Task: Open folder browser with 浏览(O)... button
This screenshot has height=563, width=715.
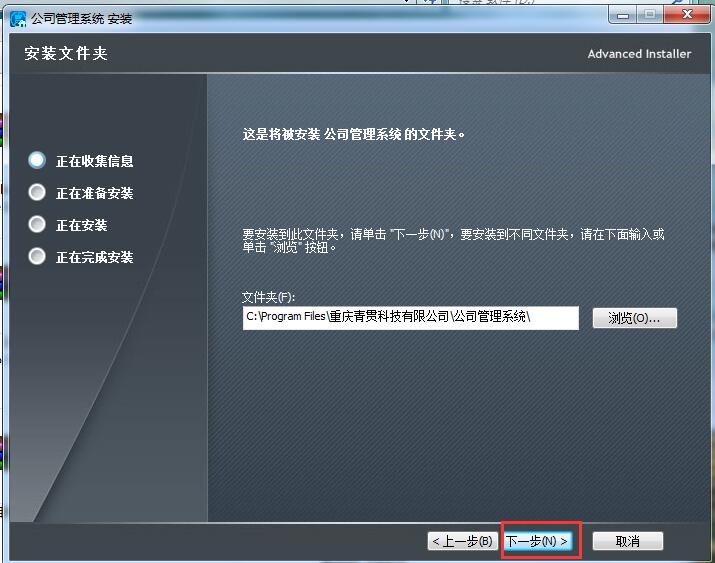Action: 634,318
